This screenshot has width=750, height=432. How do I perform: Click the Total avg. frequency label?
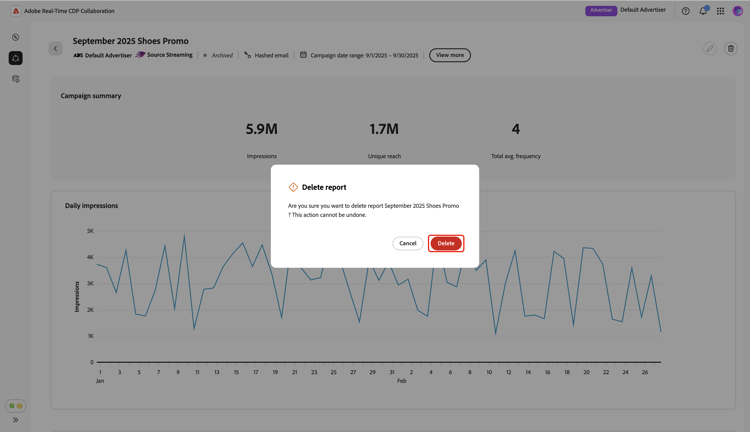(x=516, y=156)
